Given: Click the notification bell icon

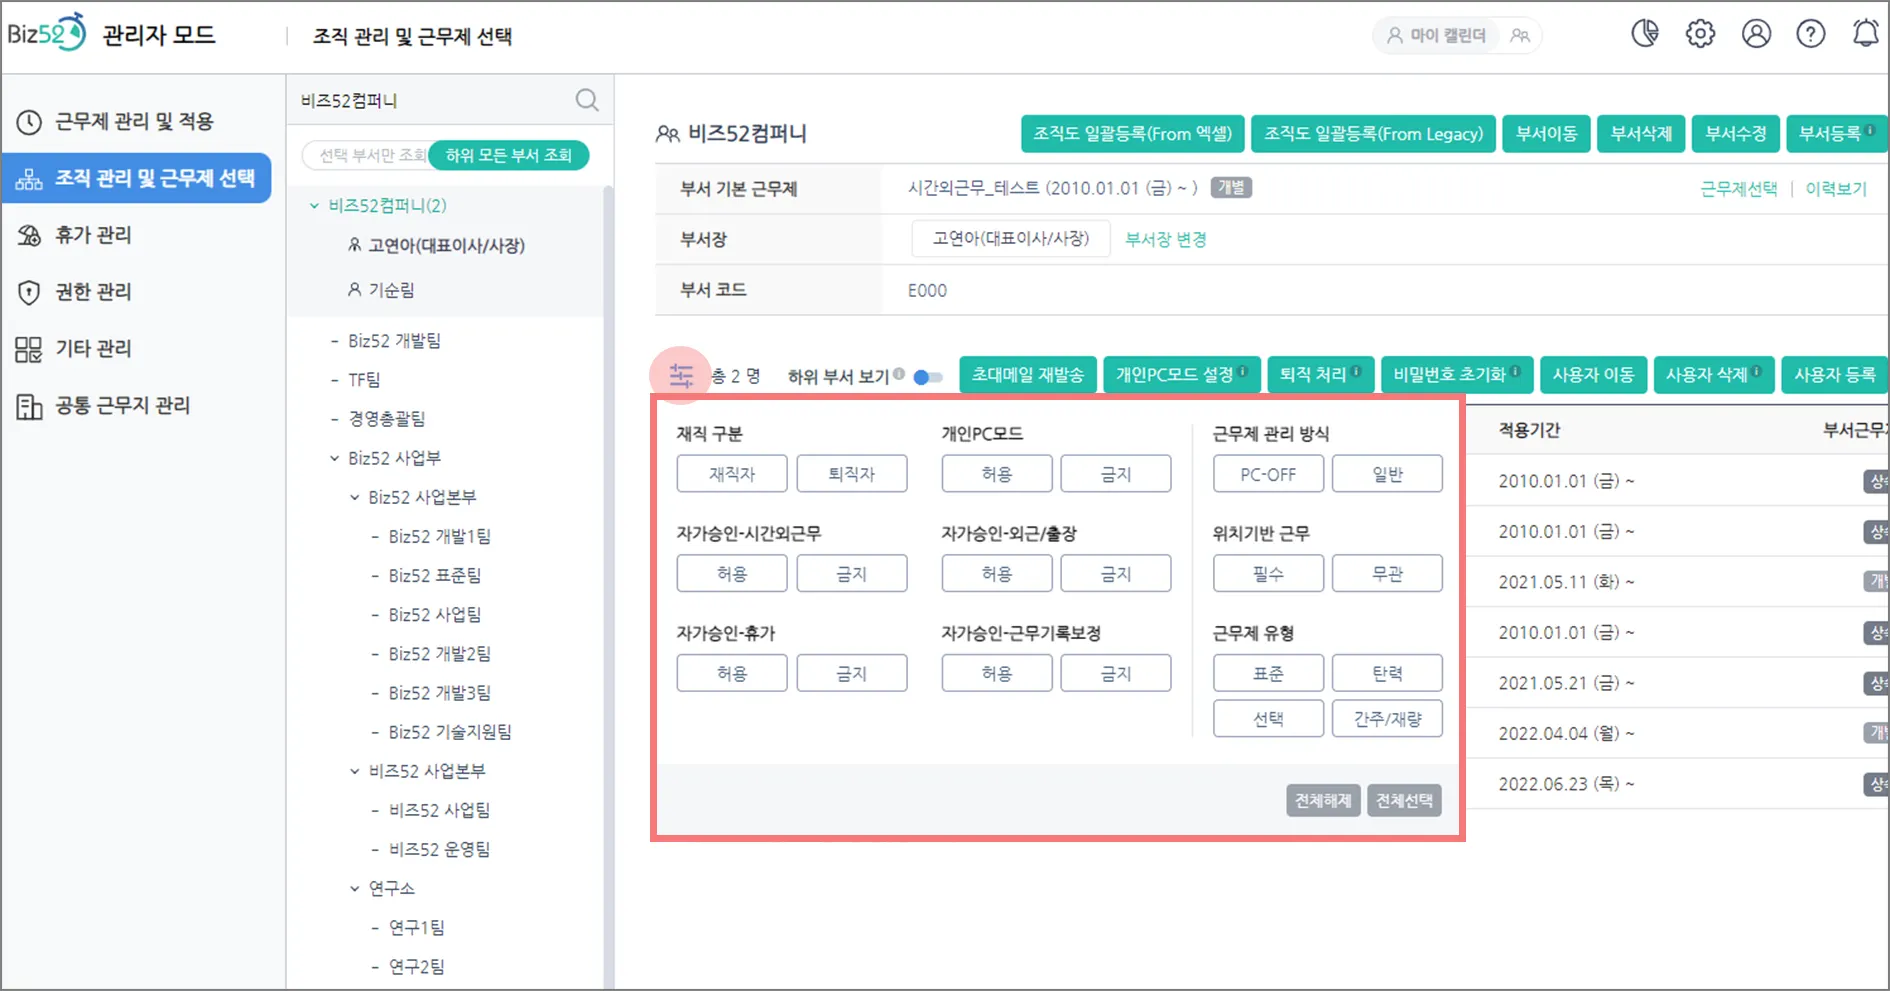Looking at the screenshot, I should [1866, 34].
